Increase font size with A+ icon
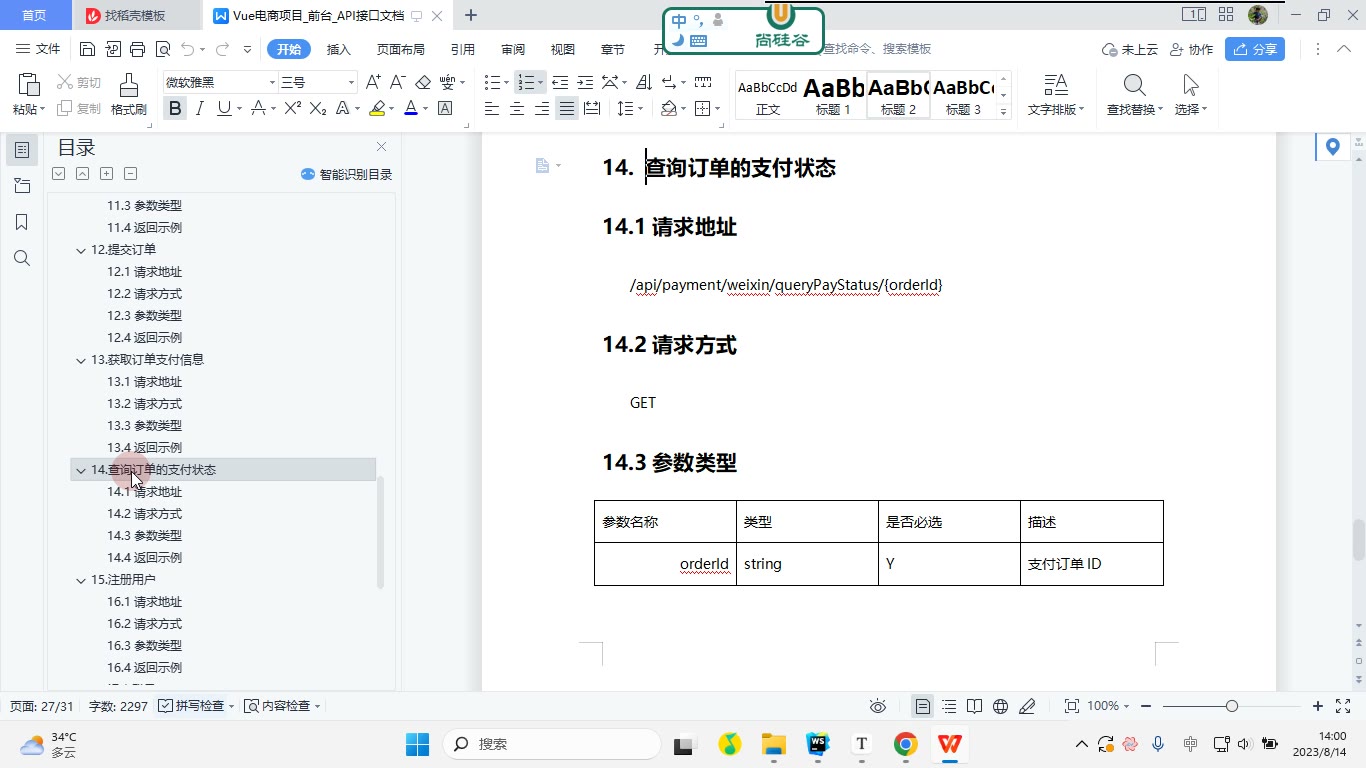 [373, 82]
